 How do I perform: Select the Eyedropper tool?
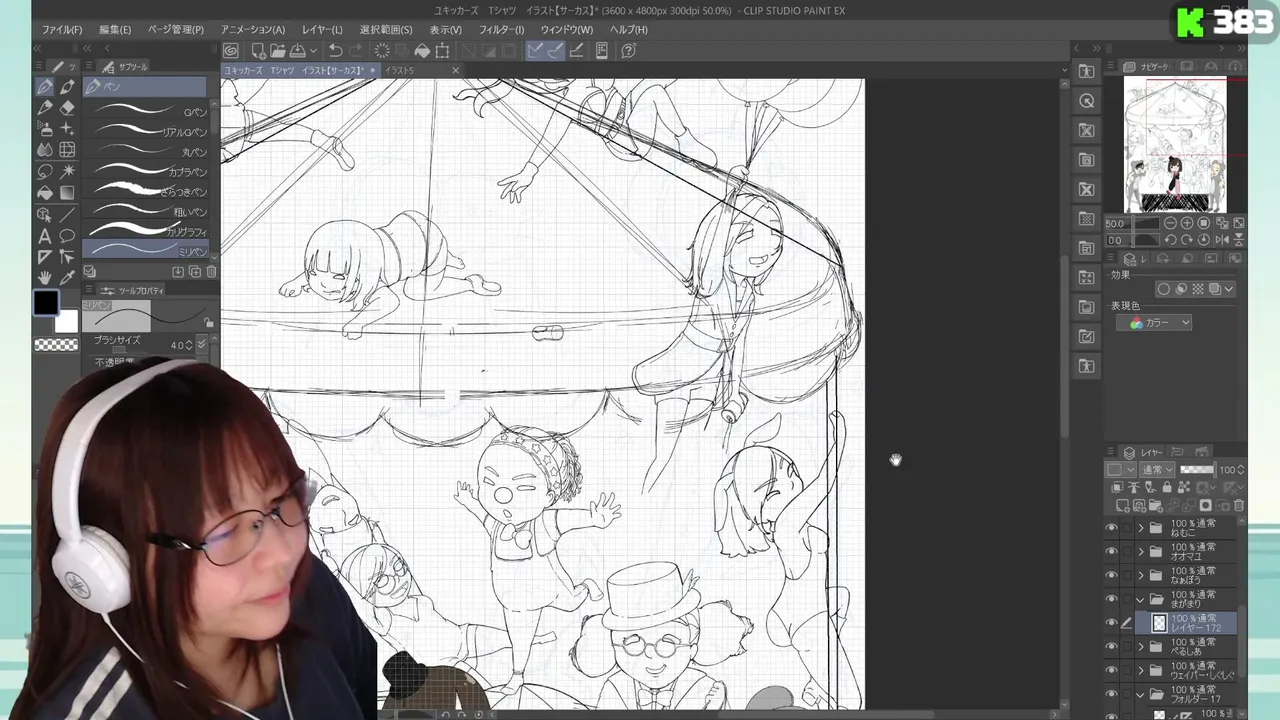67,278
